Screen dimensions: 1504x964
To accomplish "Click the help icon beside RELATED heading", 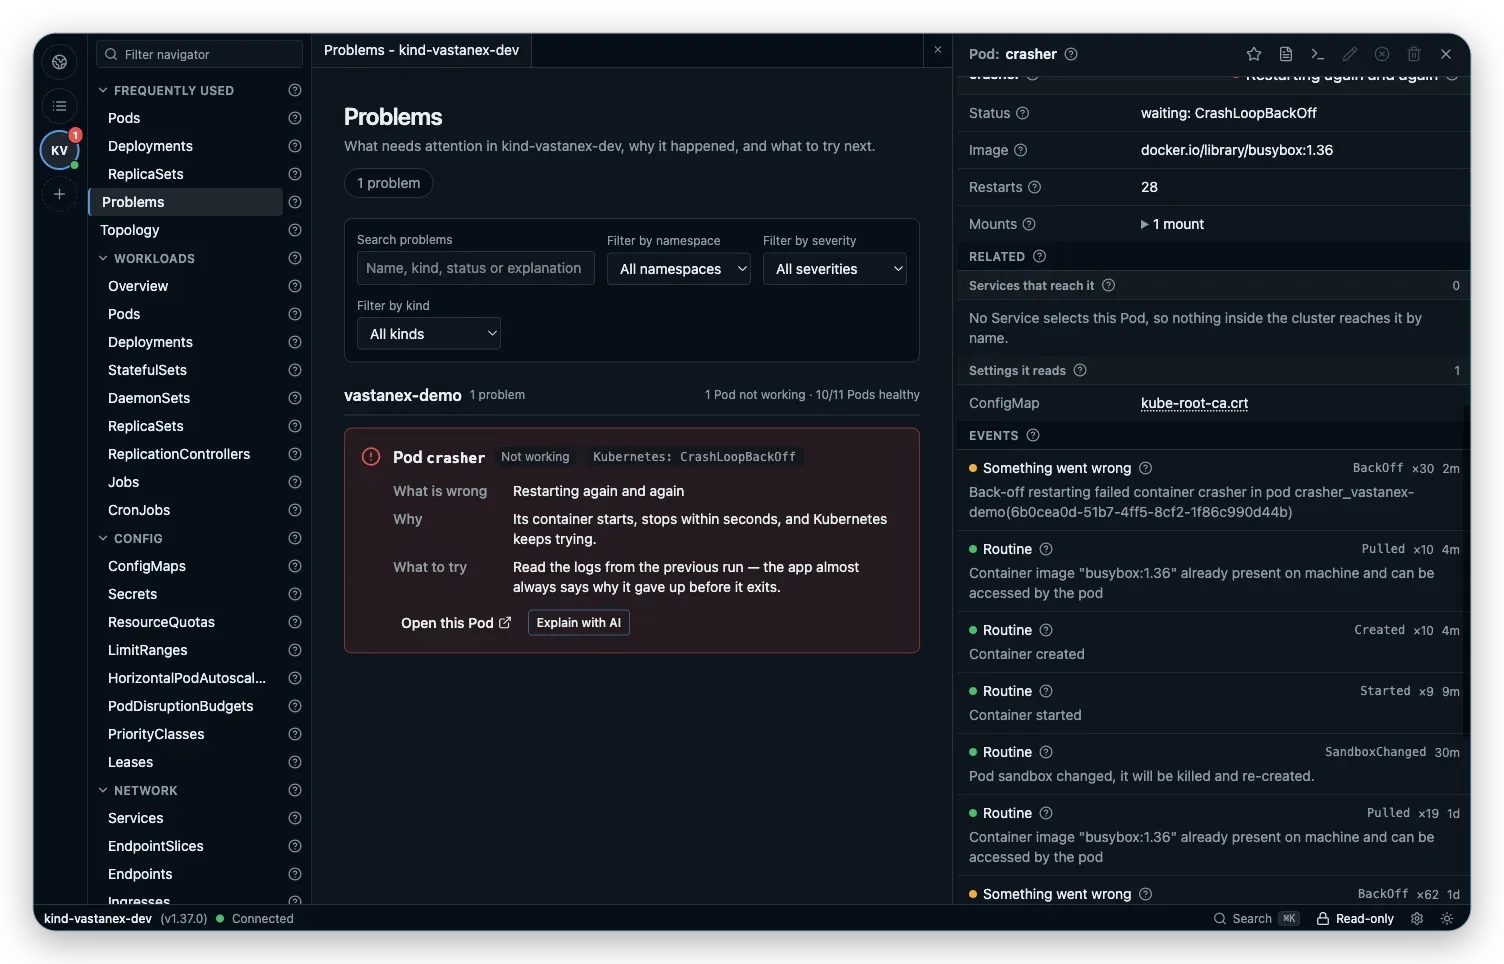I will point(1039,256).
